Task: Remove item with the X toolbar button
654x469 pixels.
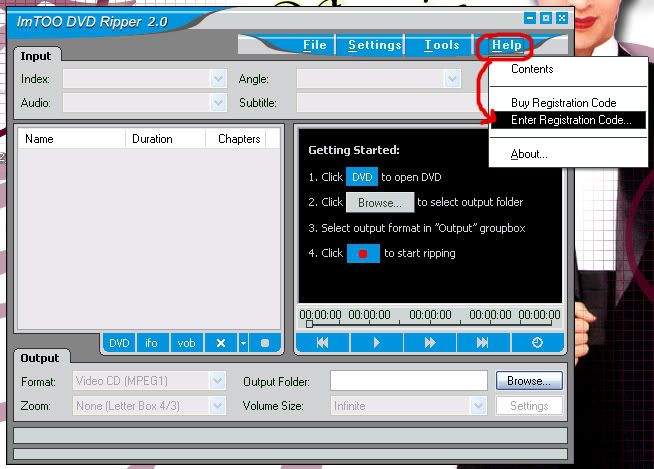Action: click(x=221, y=343)
